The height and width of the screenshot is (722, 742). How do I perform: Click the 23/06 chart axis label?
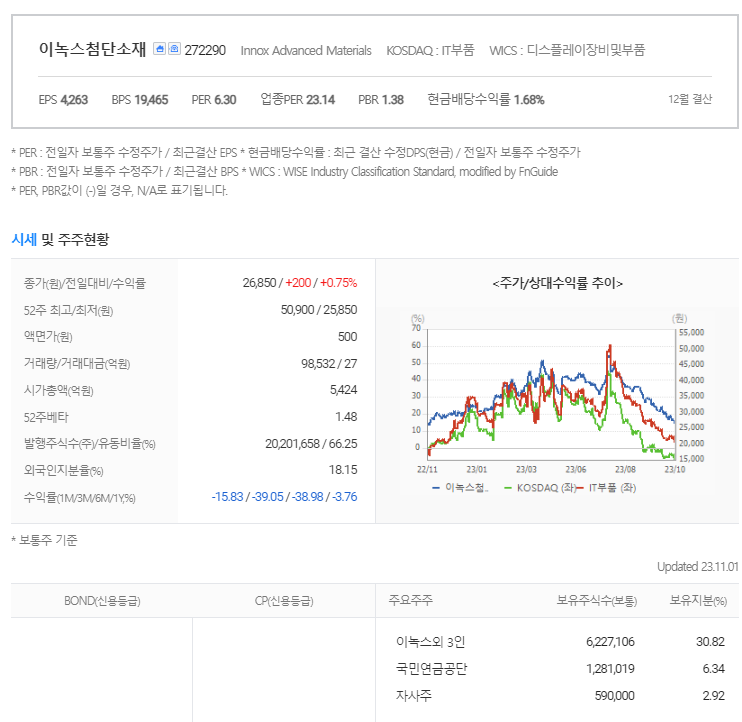(575, 469)
